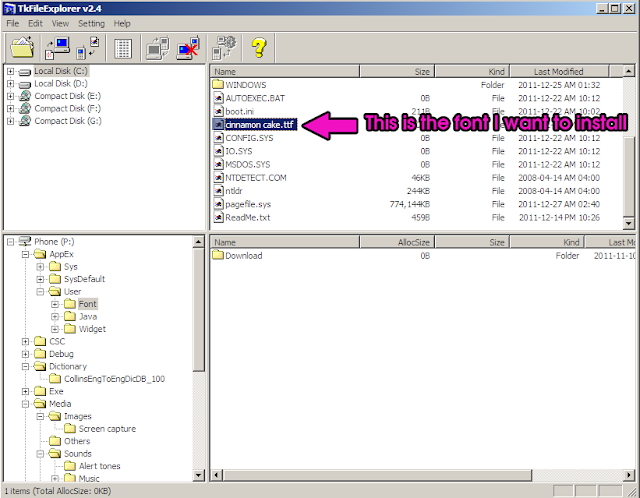Click the Download folder icon in phone pane
Image resolution: width=640 pixels, height=498 pixels.
point(218,255)
